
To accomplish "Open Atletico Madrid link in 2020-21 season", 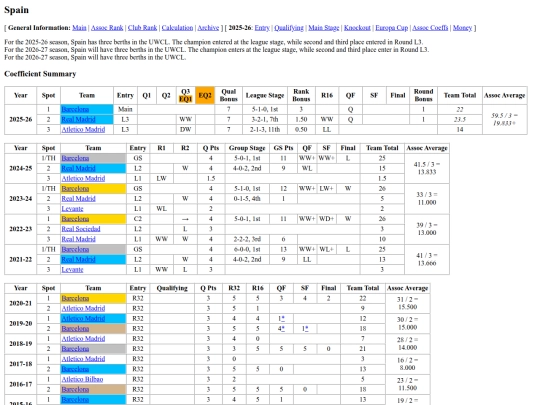I will pyautogui.click(x=83, y=308).
